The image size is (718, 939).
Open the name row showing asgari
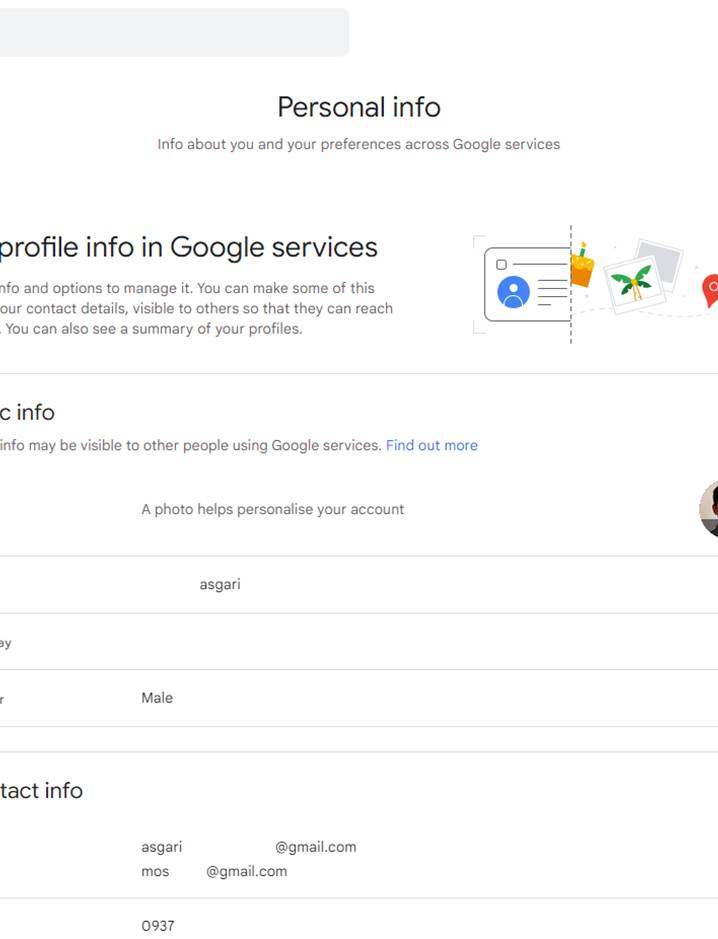coord(359,584)
